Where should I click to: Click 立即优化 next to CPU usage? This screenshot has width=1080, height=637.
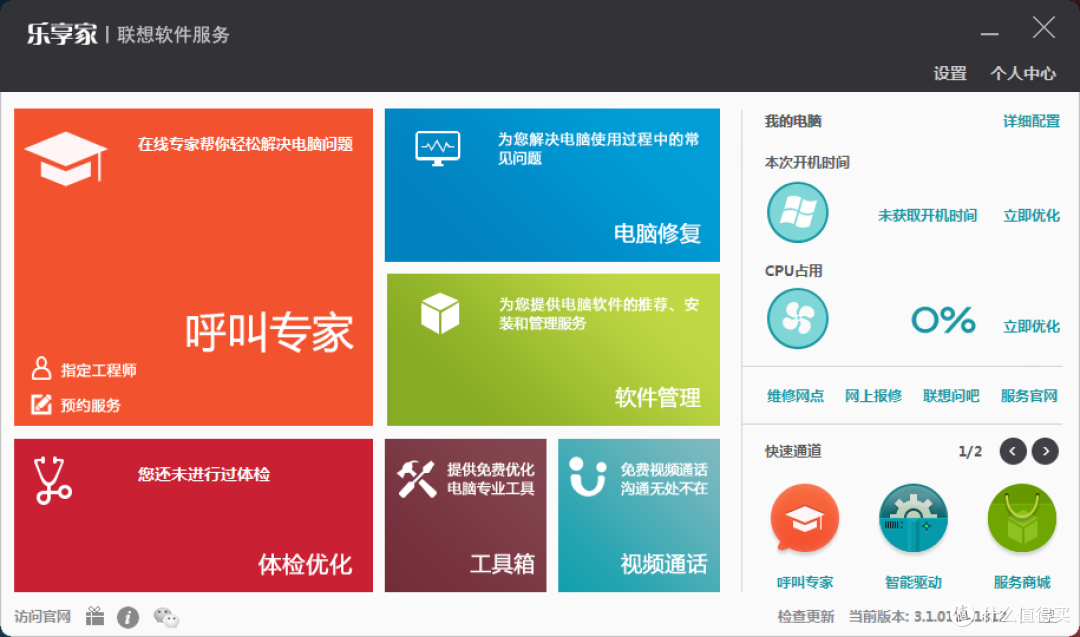tap(1031, 326)
